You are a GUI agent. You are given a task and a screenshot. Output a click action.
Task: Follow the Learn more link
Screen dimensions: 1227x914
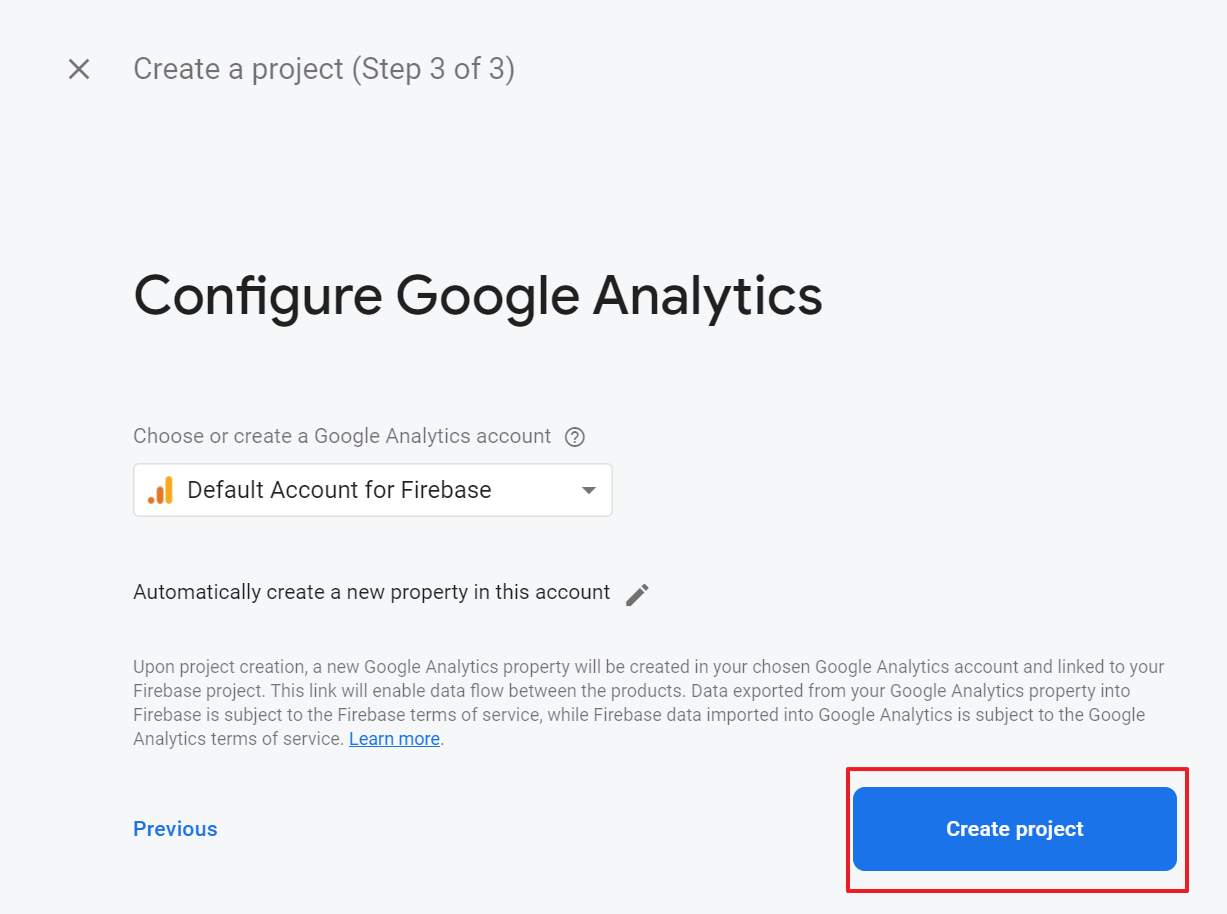click(x=394, y=739)
